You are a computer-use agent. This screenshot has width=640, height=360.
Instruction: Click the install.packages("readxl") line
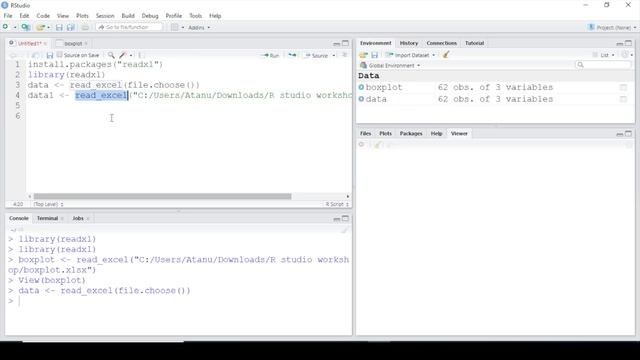[x=95, y=64]
